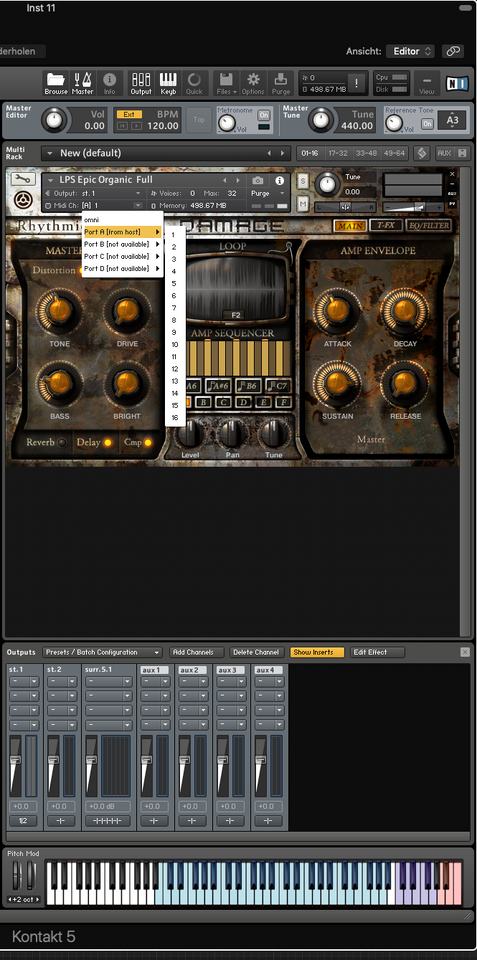Select Port A [from host] entry

[122, 232]
